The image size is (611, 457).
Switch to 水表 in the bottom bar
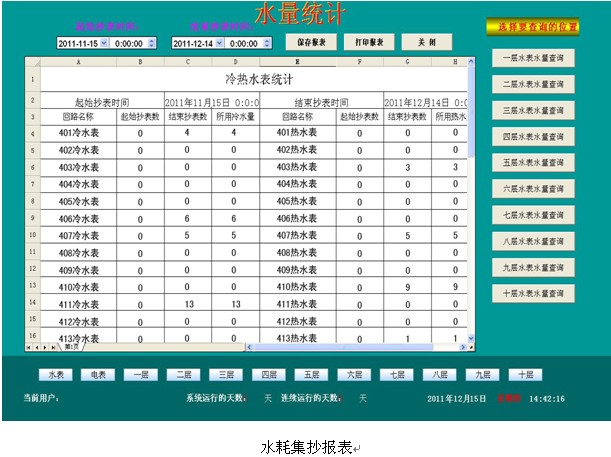56,375
